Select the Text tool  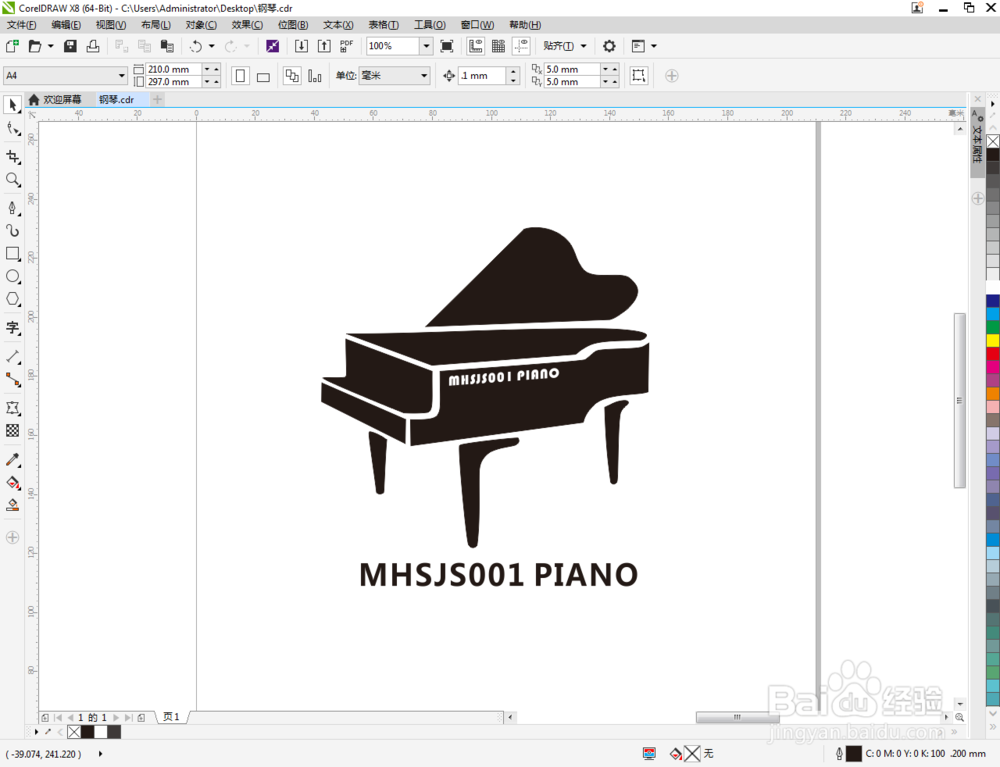click(x=12, y=328)
